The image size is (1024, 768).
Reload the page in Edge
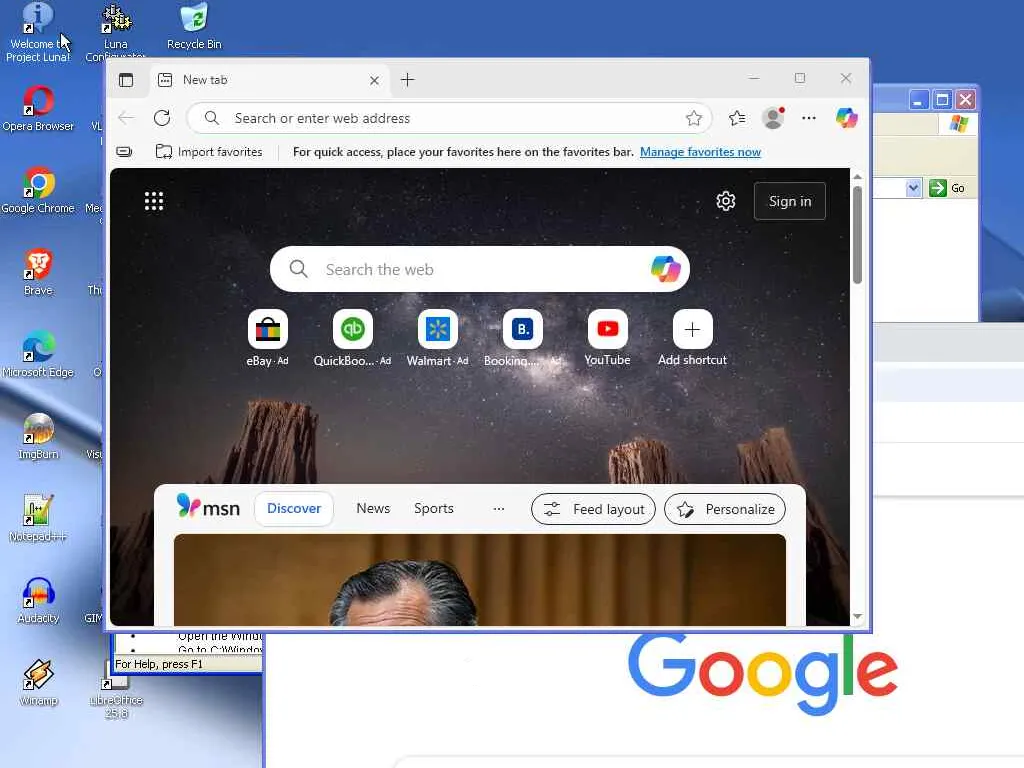click(x=162, y=118)
